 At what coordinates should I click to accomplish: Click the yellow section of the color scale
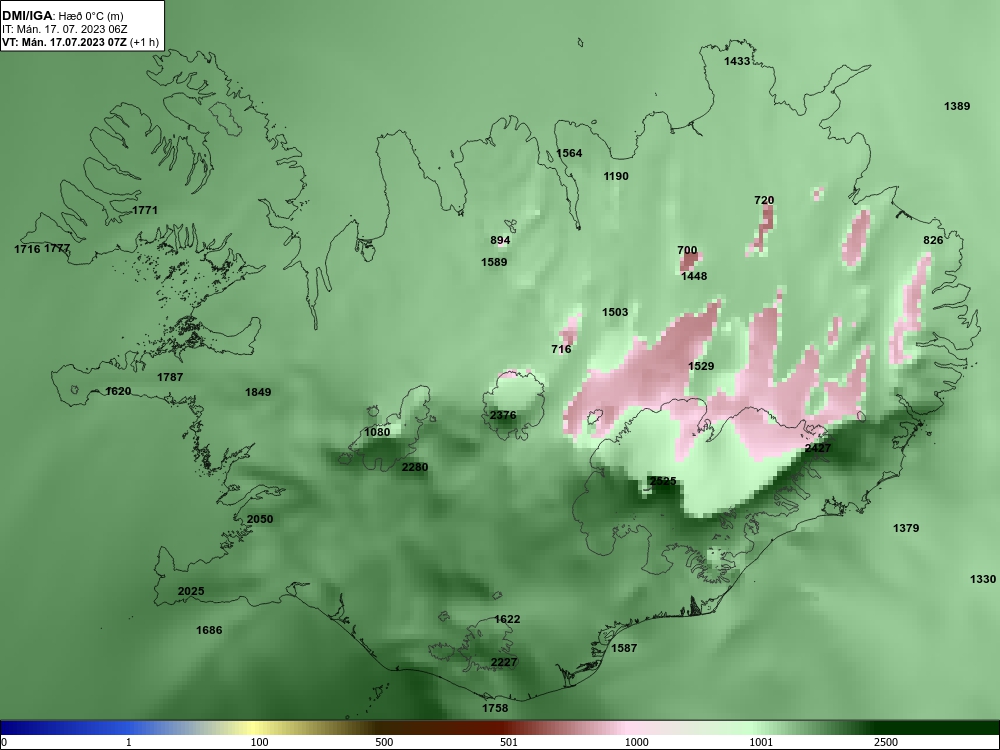255,728
